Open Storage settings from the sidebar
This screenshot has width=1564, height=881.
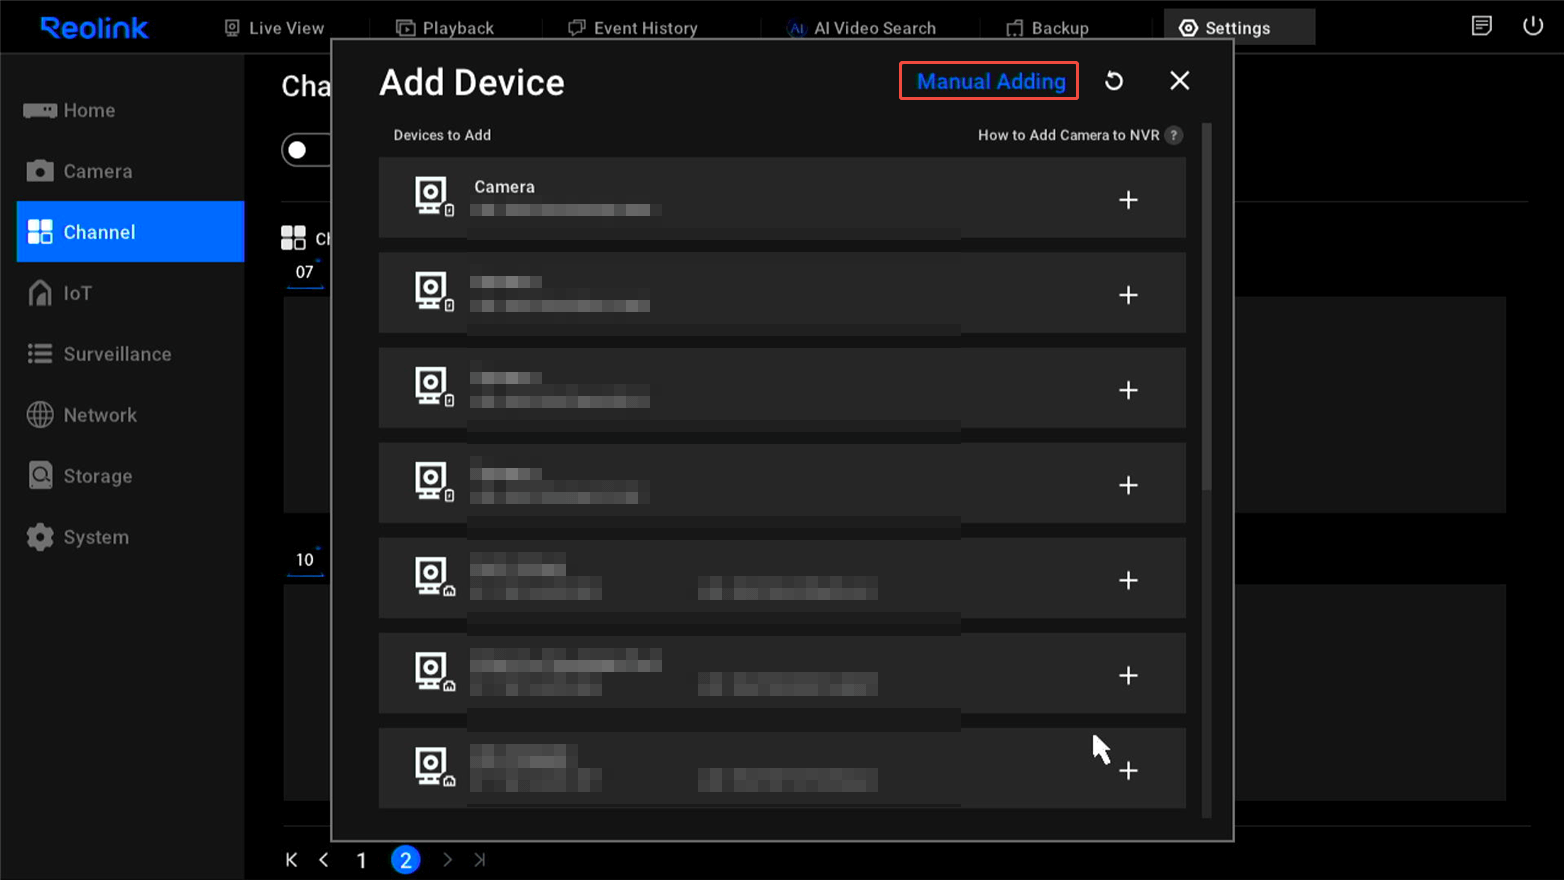point(40,475)
